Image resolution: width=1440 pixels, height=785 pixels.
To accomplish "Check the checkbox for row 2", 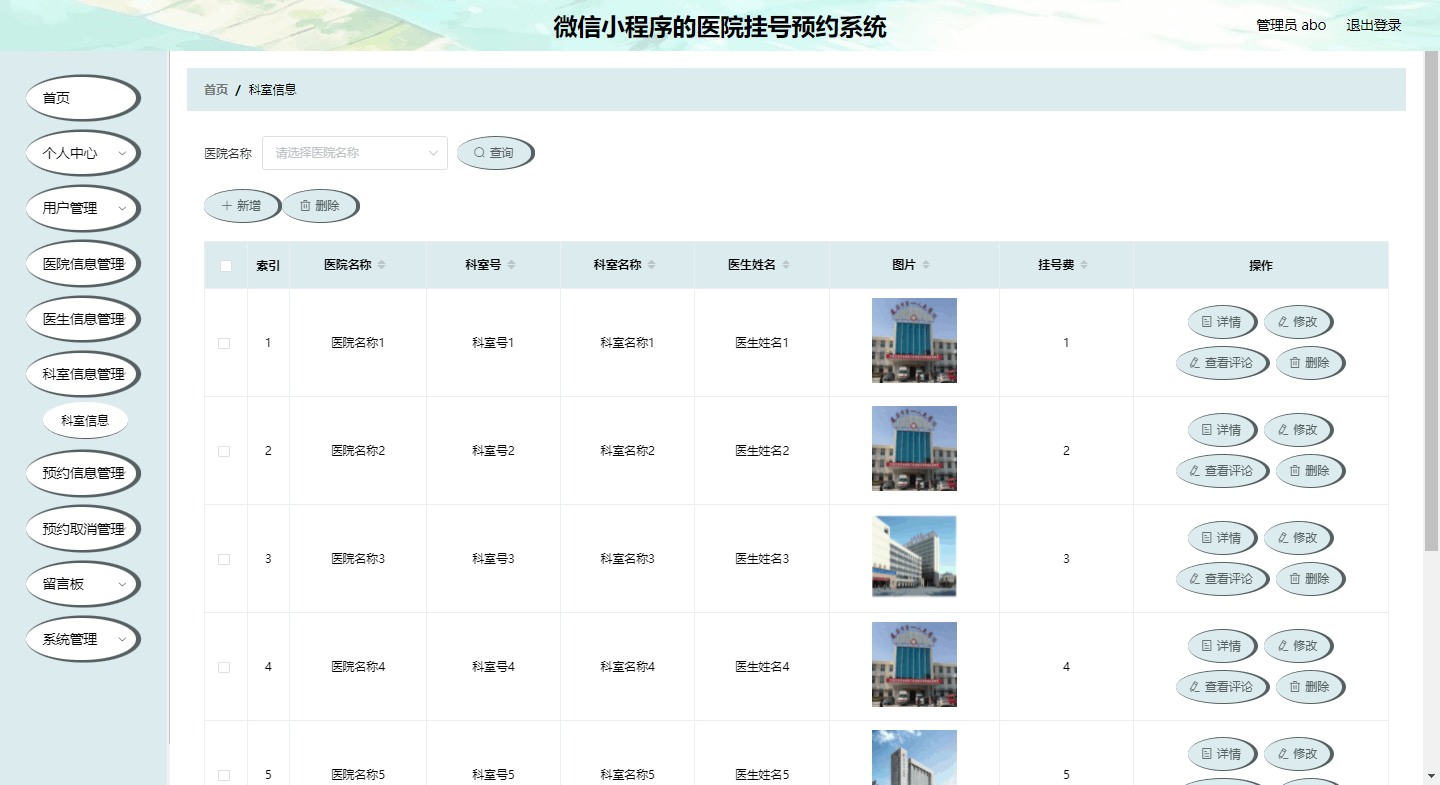I will click(x=224, y=451).
